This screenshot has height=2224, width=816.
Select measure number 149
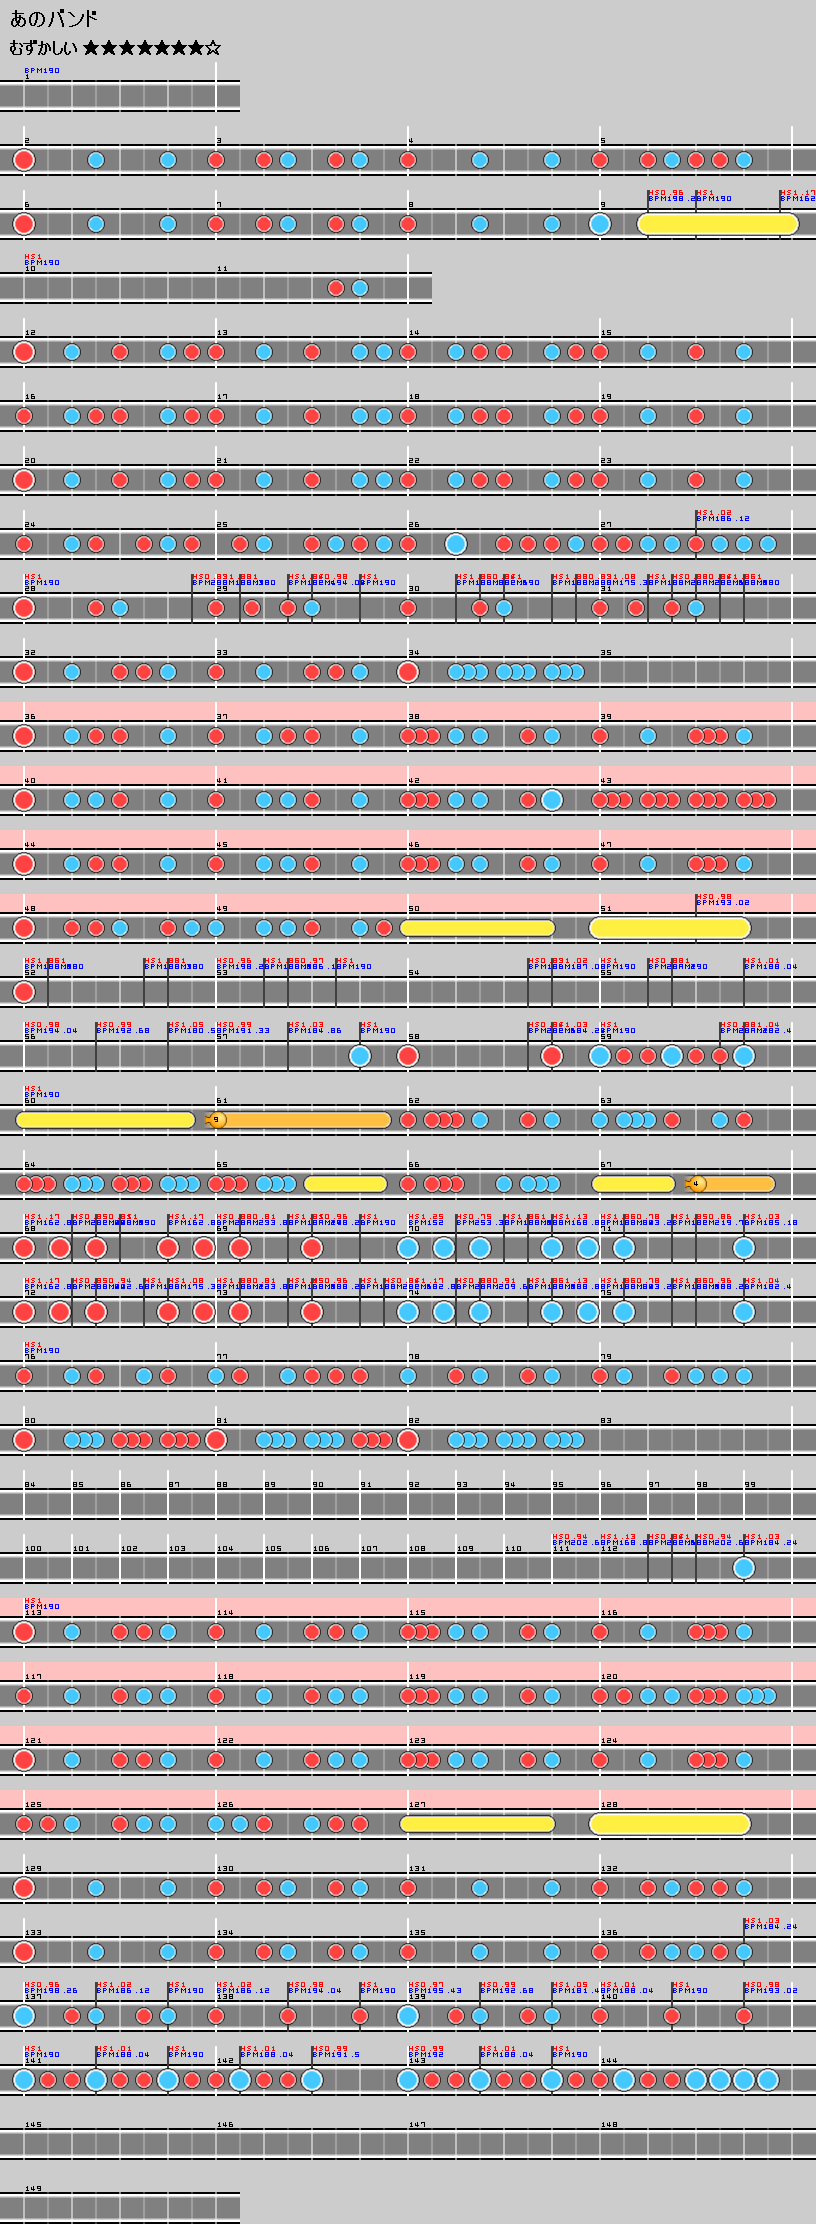pyautogui.click(x=33, y=2189)
